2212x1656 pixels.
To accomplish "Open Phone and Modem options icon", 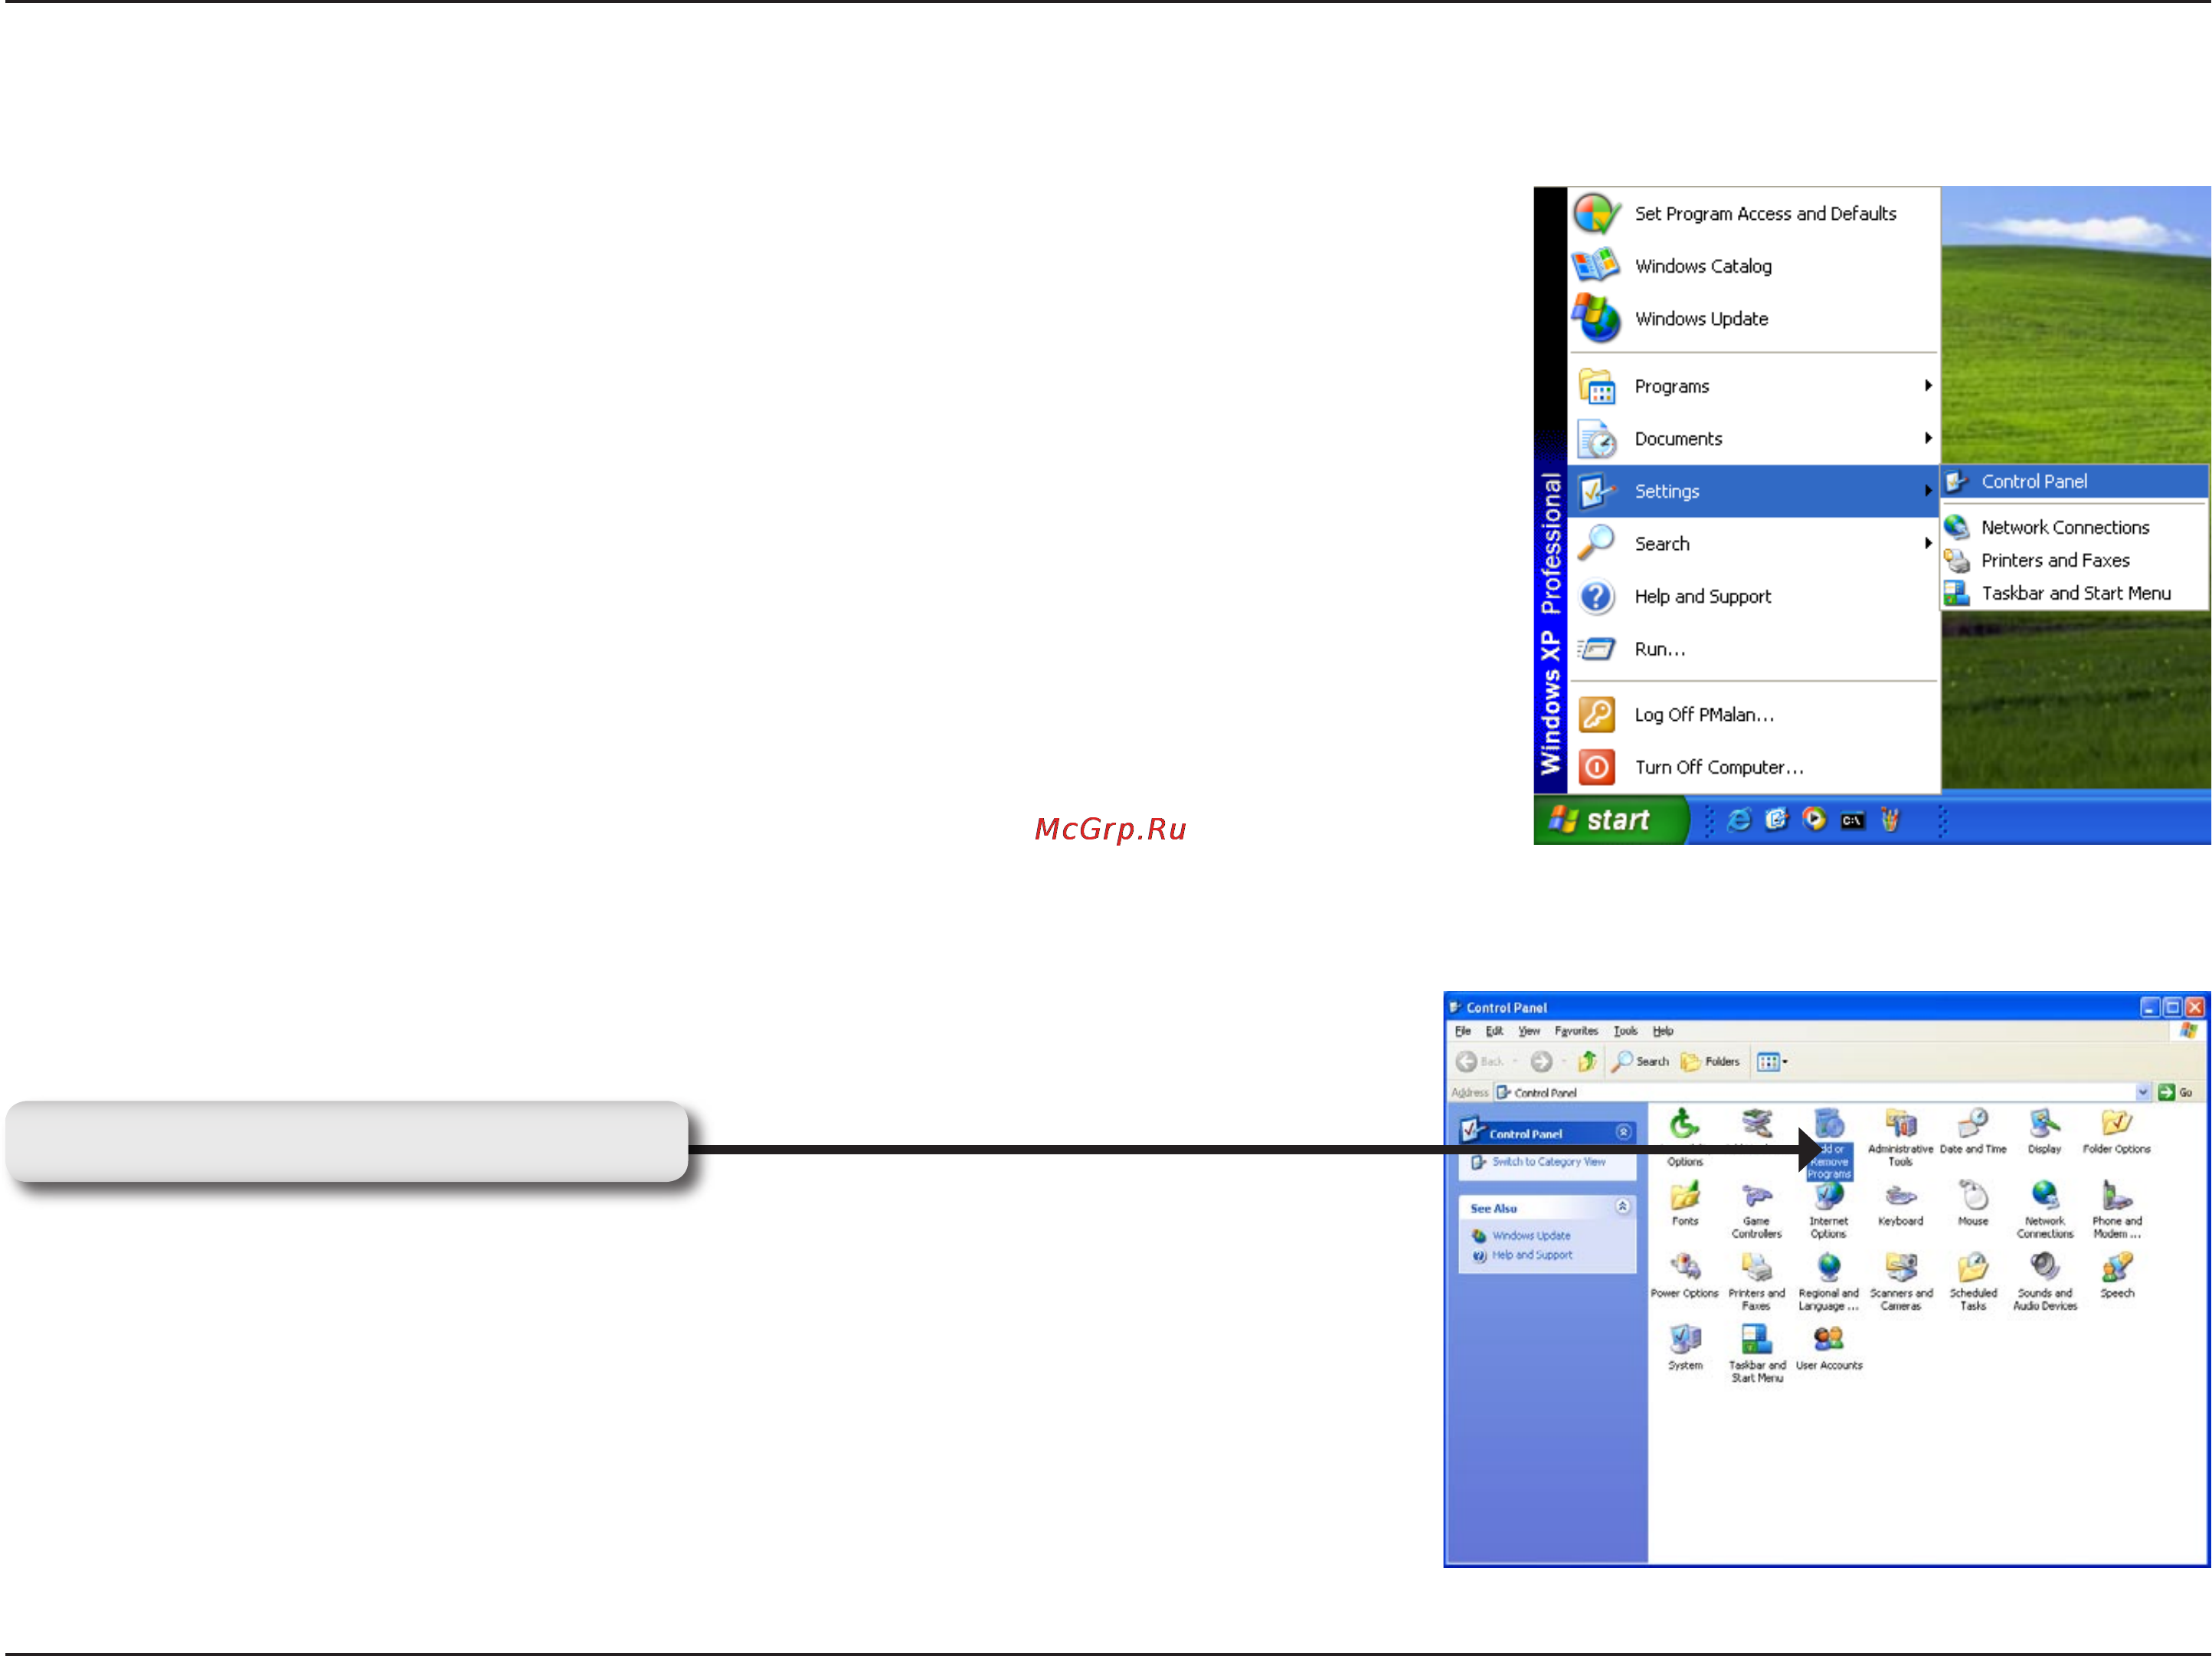I will [x=2117, y=1211].
